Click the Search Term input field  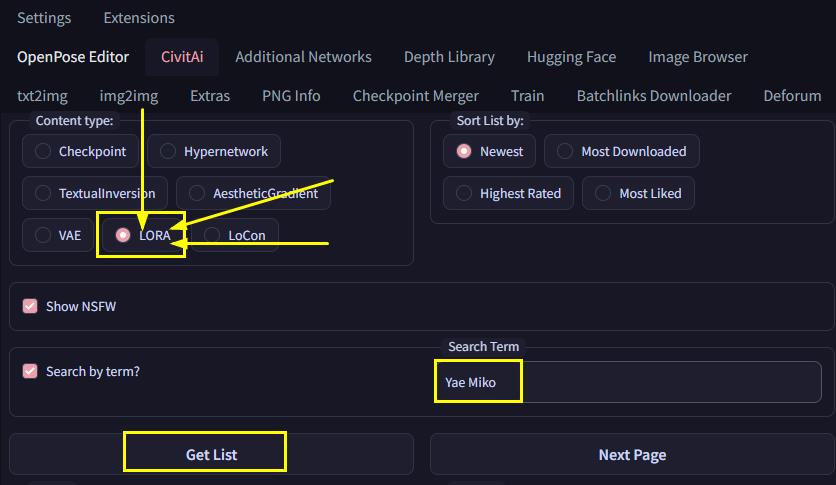pos(628,382)
